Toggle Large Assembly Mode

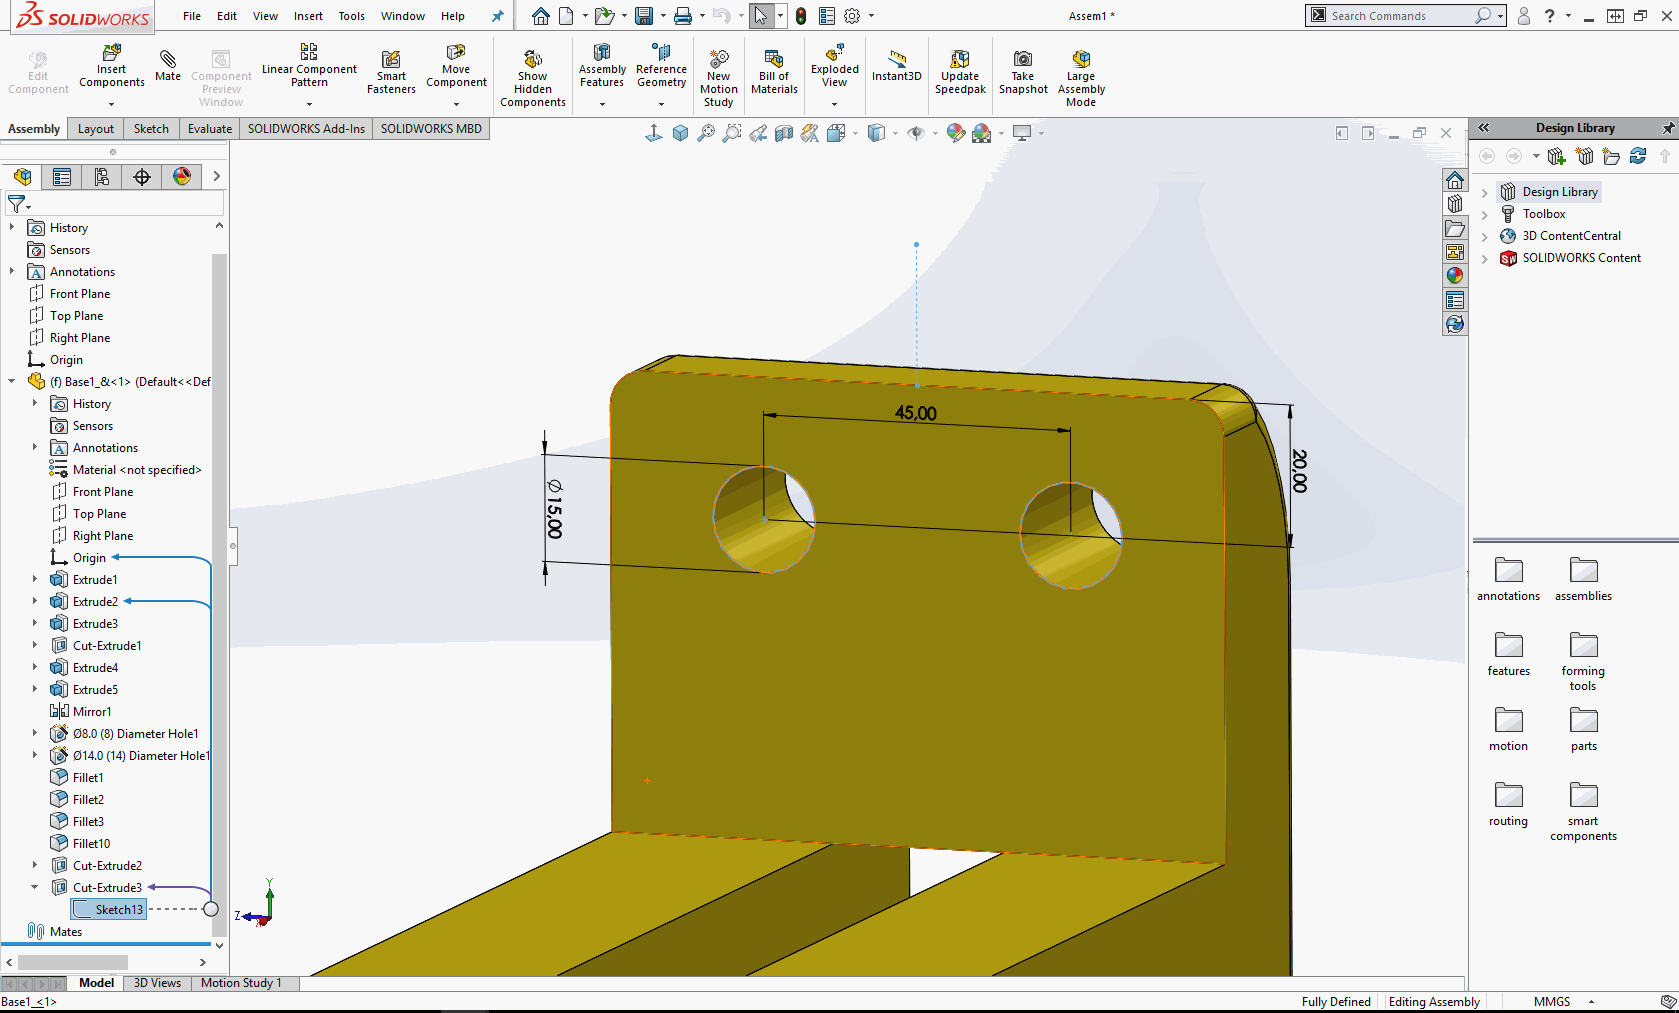point(1080,60)
